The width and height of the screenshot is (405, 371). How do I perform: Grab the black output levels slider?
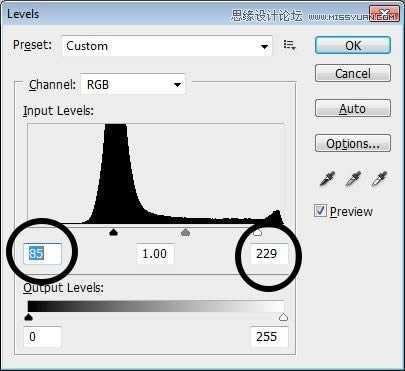pyautogui.click(x=29, y=317)
